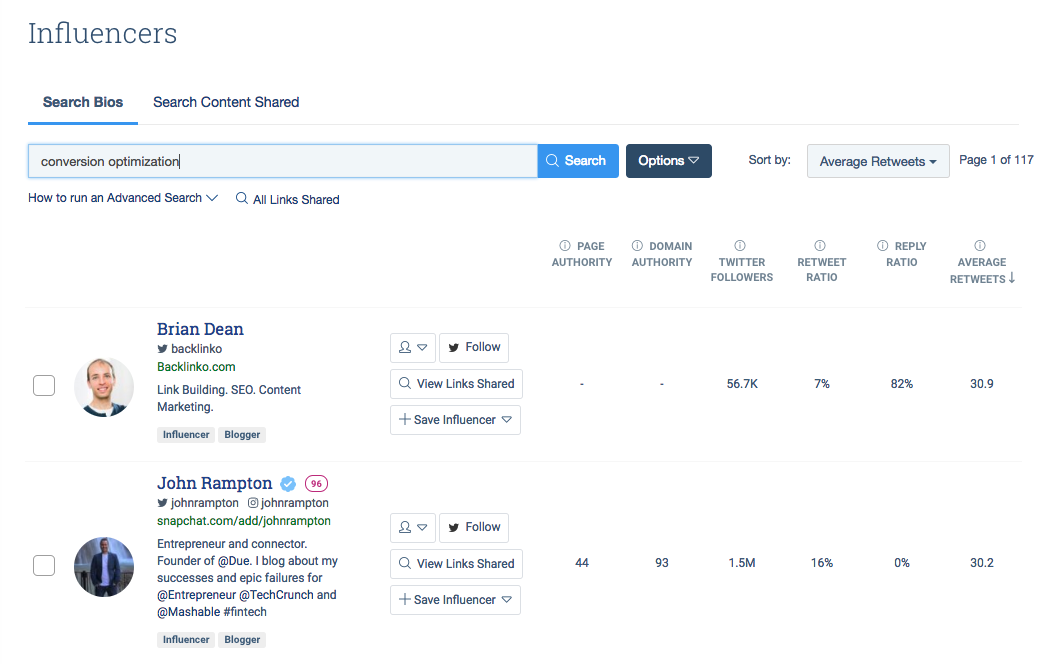1050x664 pixels.
Task: Click Brian Dean's bio text
Action: pyautogui.click(x=229, y=398)
